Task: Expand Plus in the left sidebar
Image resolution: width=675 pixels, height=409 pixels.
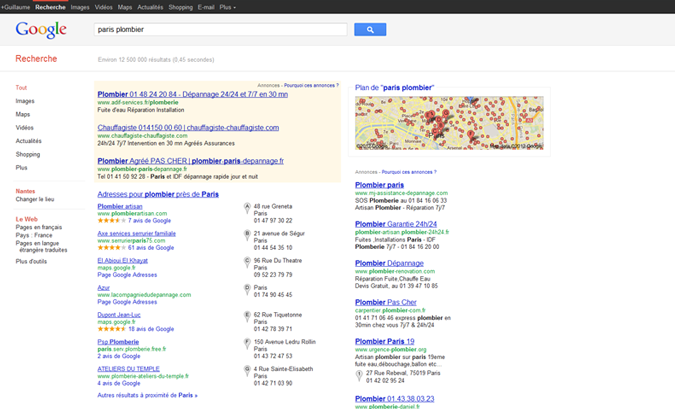Action: 22,168
